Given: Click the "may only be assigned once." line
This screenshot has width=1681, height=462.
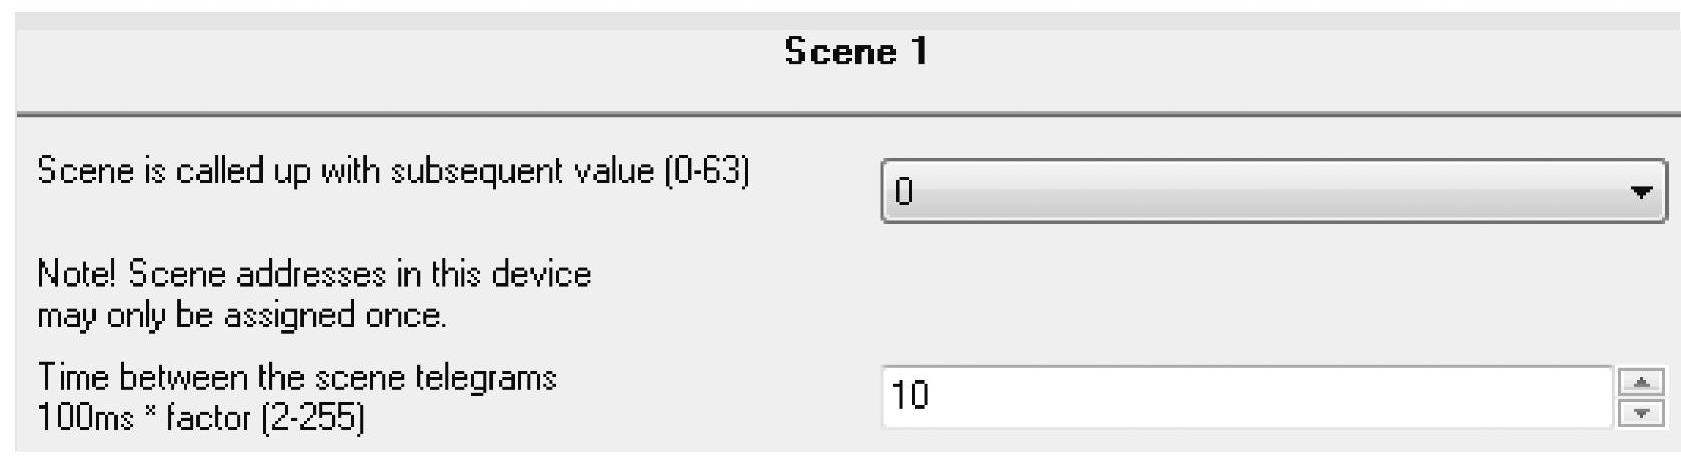Looking at the screenshot, I should coord(241,316).
